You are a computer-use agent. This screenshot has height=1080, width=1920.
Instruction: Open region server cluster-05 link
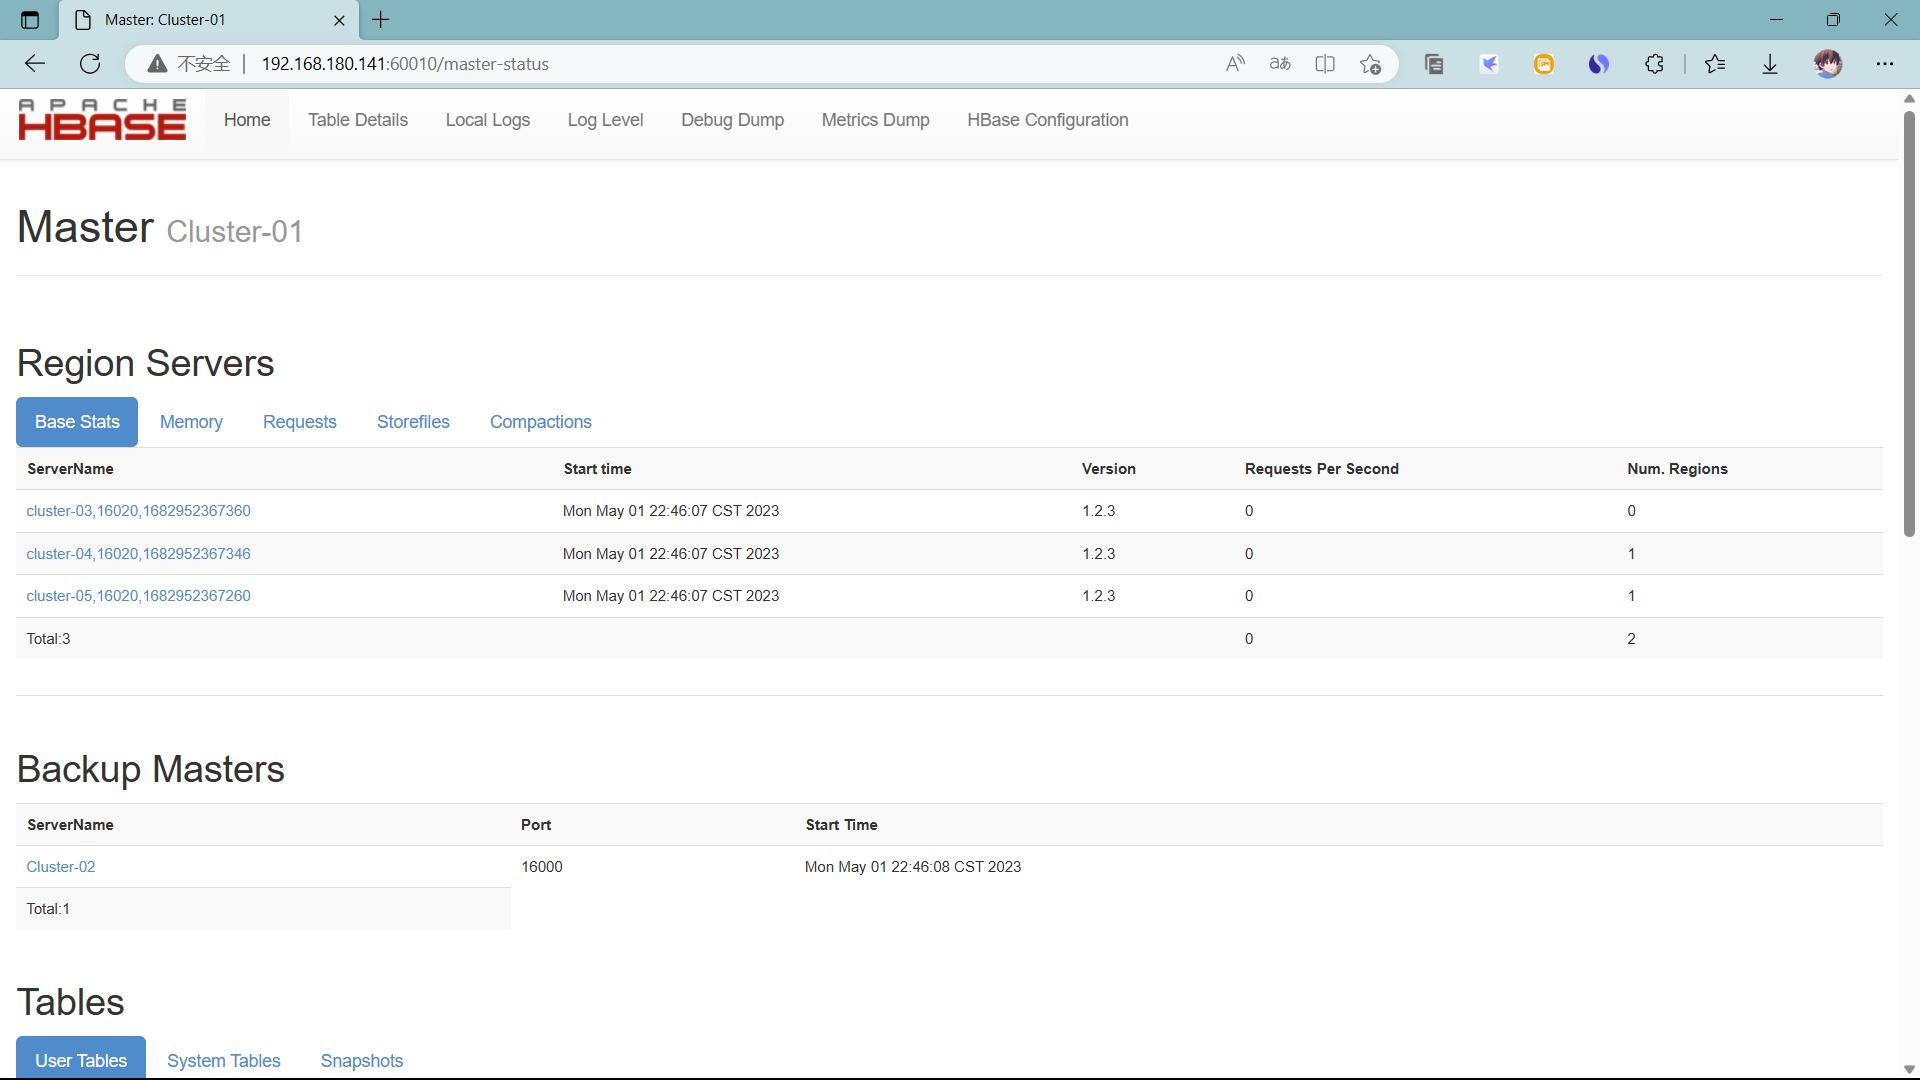138,596
